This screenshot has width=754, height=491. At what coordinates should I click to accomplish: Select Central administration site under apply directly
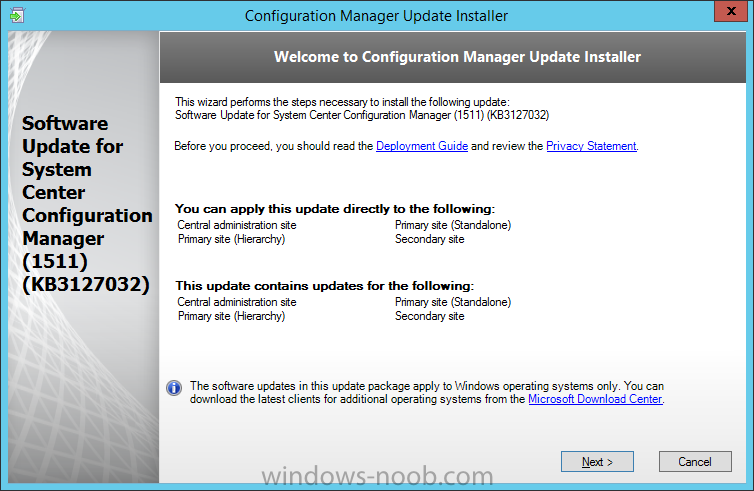[237, 225]
